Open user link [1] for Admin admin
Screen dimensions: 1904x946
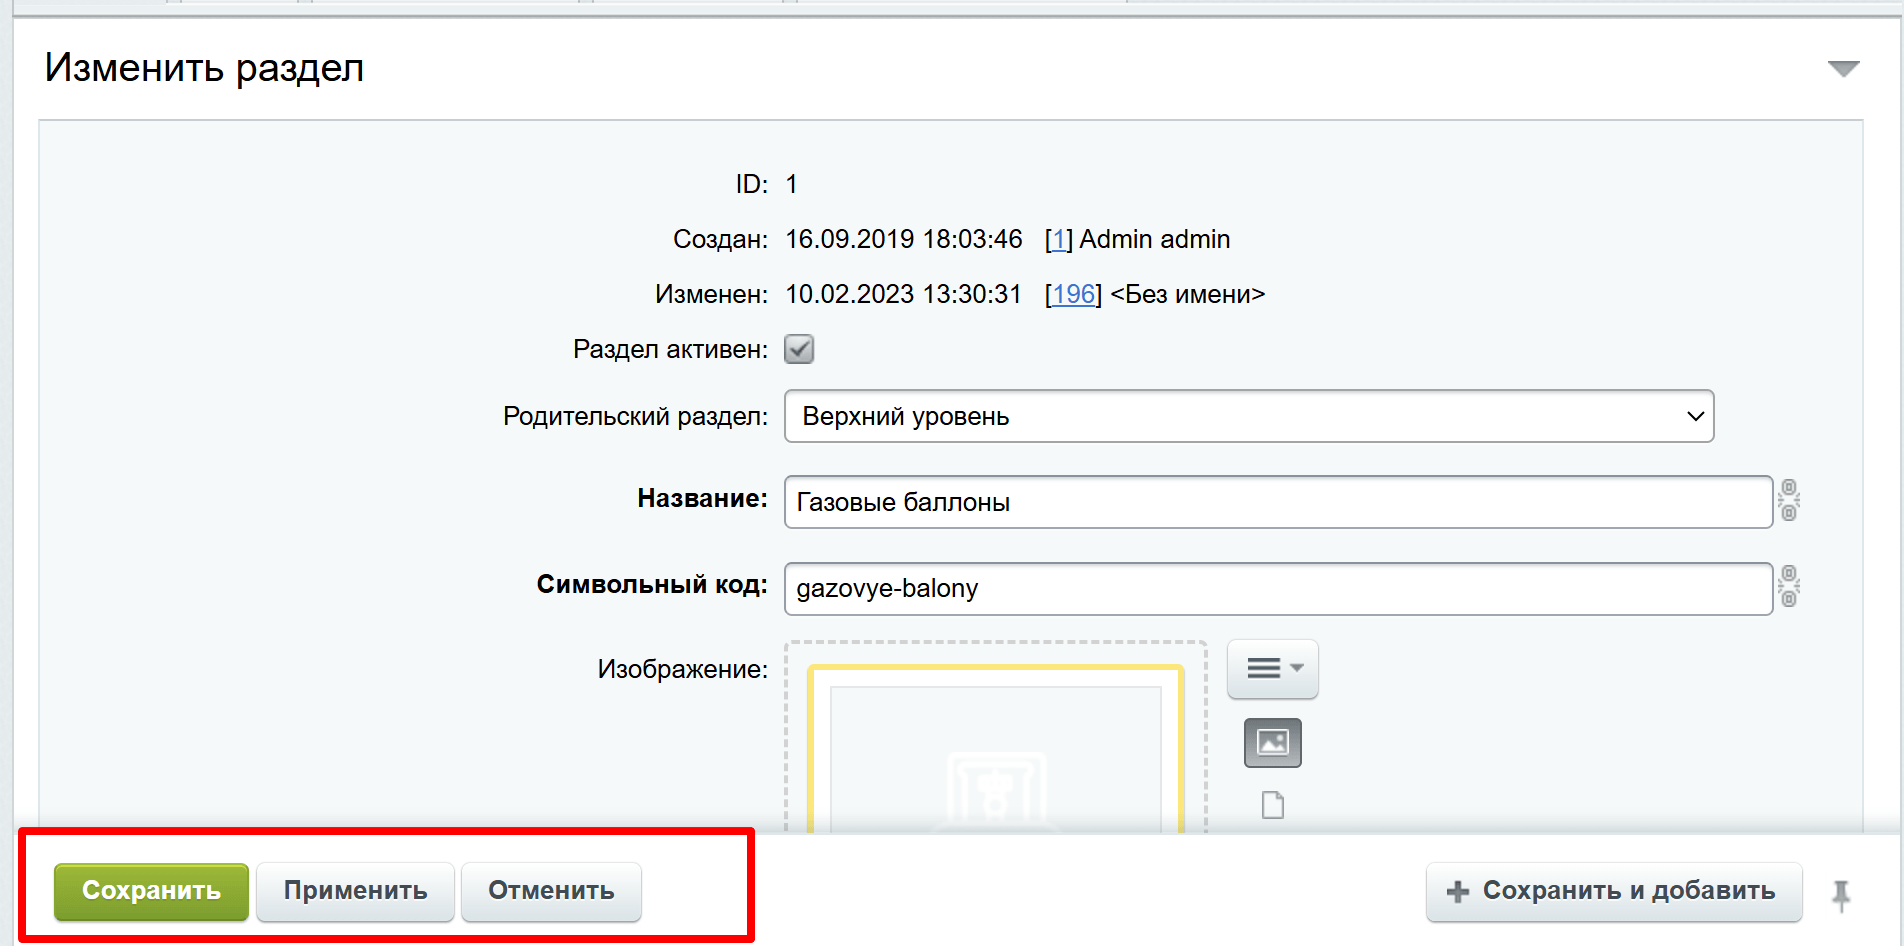pyautogui.click(x=1058, y=240)
